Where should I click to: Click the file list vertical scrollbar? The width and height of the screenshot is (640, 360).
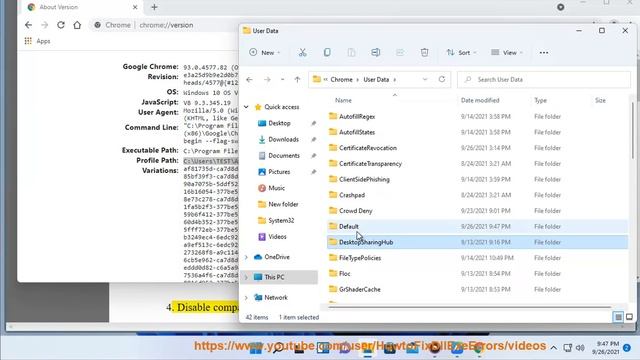(x=633, y=131)
